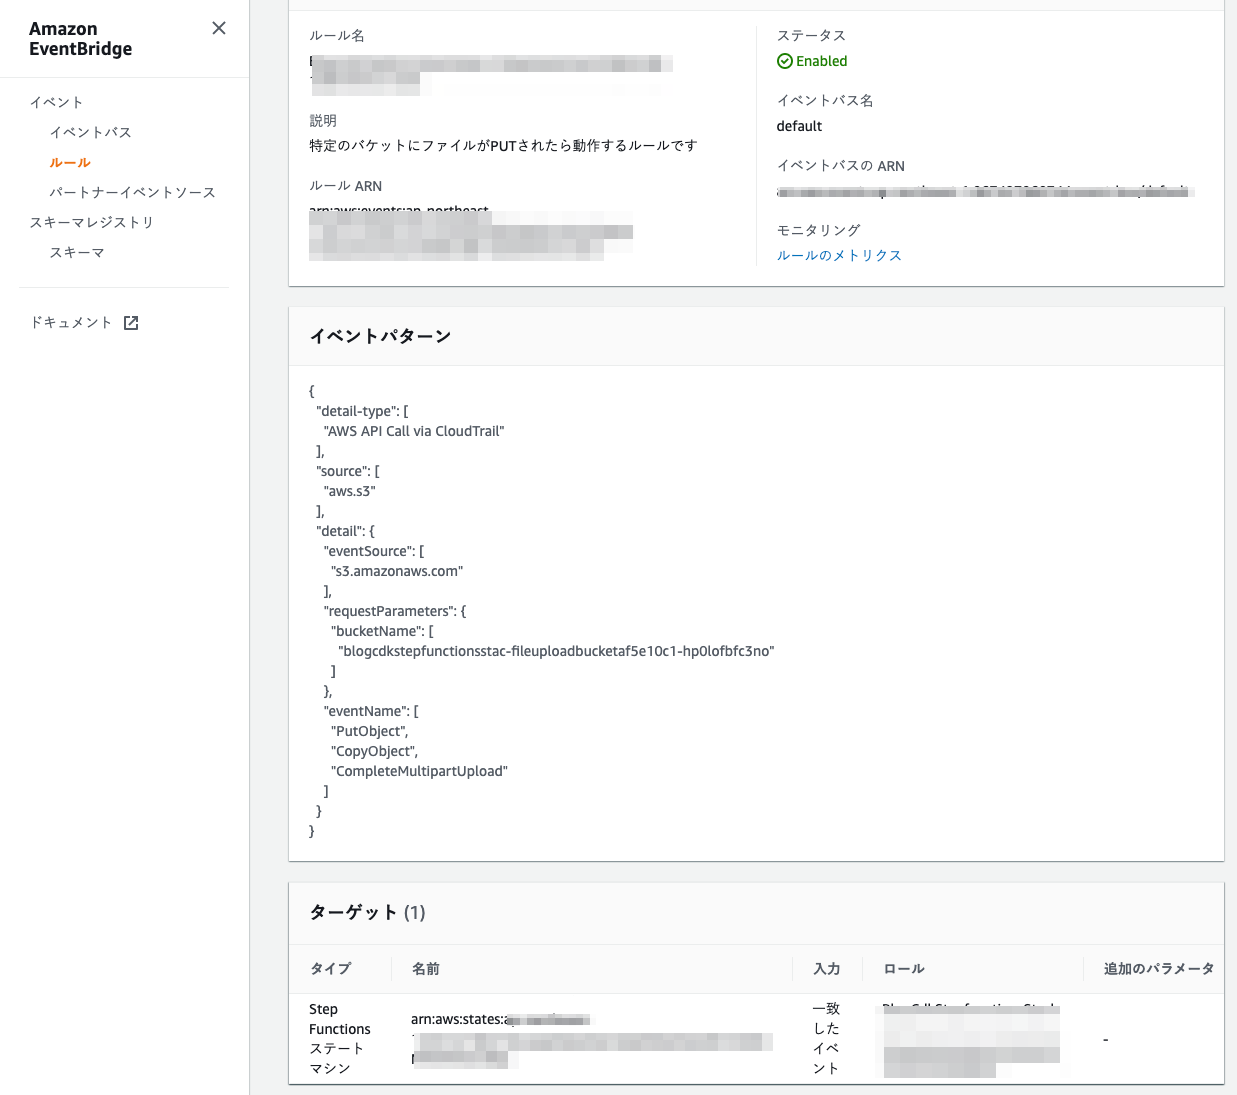Select the "aws.s3" source value
The height and width of the screenshot is (1095, 1237).
tap(349, 491)
